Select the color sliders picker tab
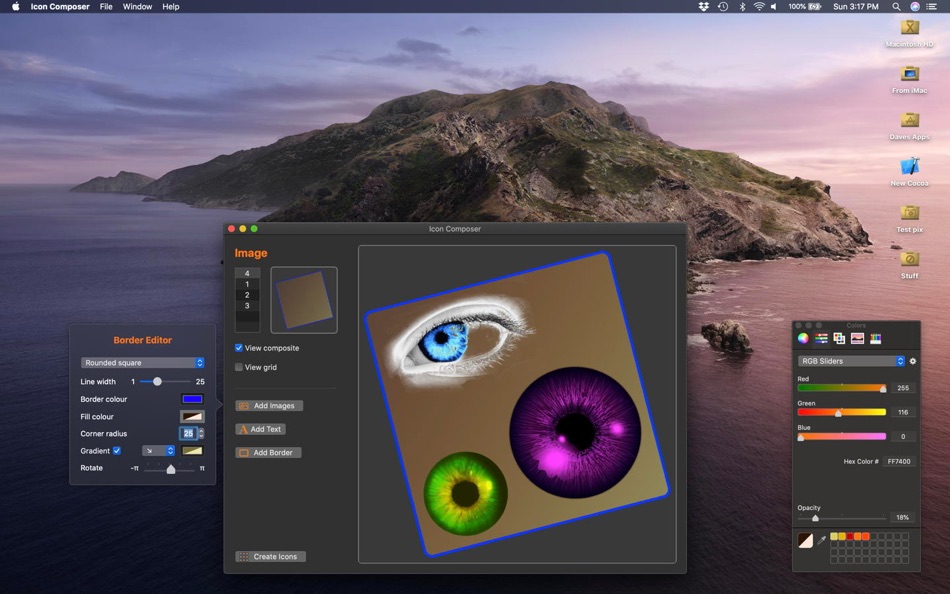950x594 pixels. pyautogui.click(x=821, y=339)
